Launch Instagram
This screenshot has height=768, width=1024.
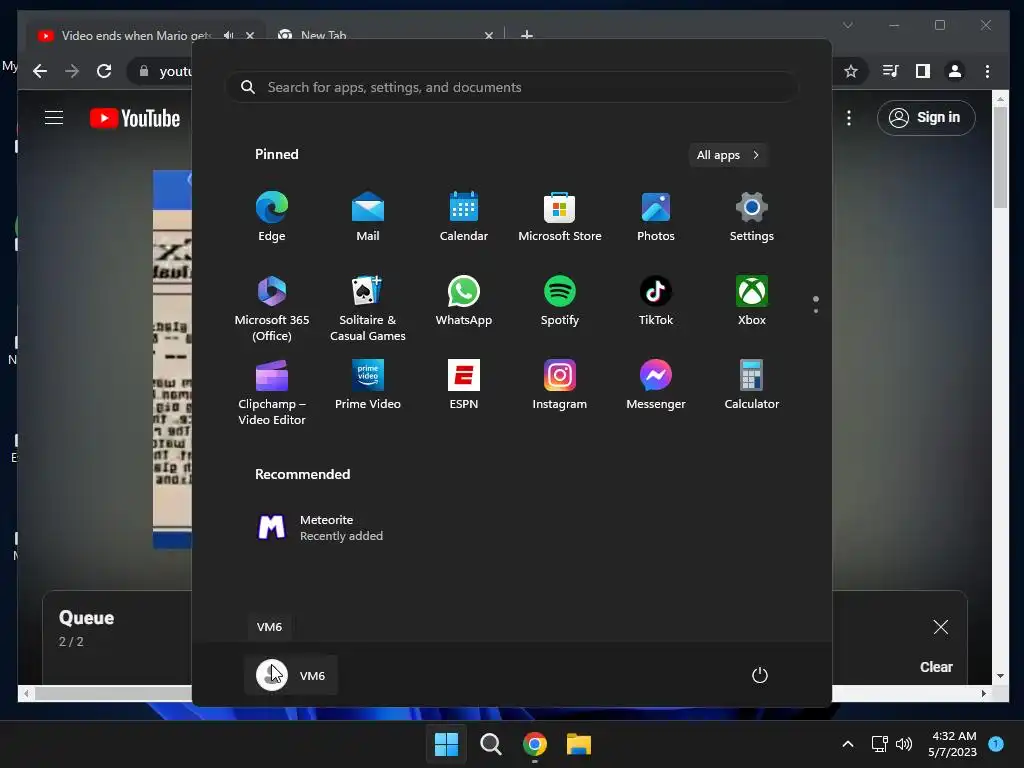560,385
